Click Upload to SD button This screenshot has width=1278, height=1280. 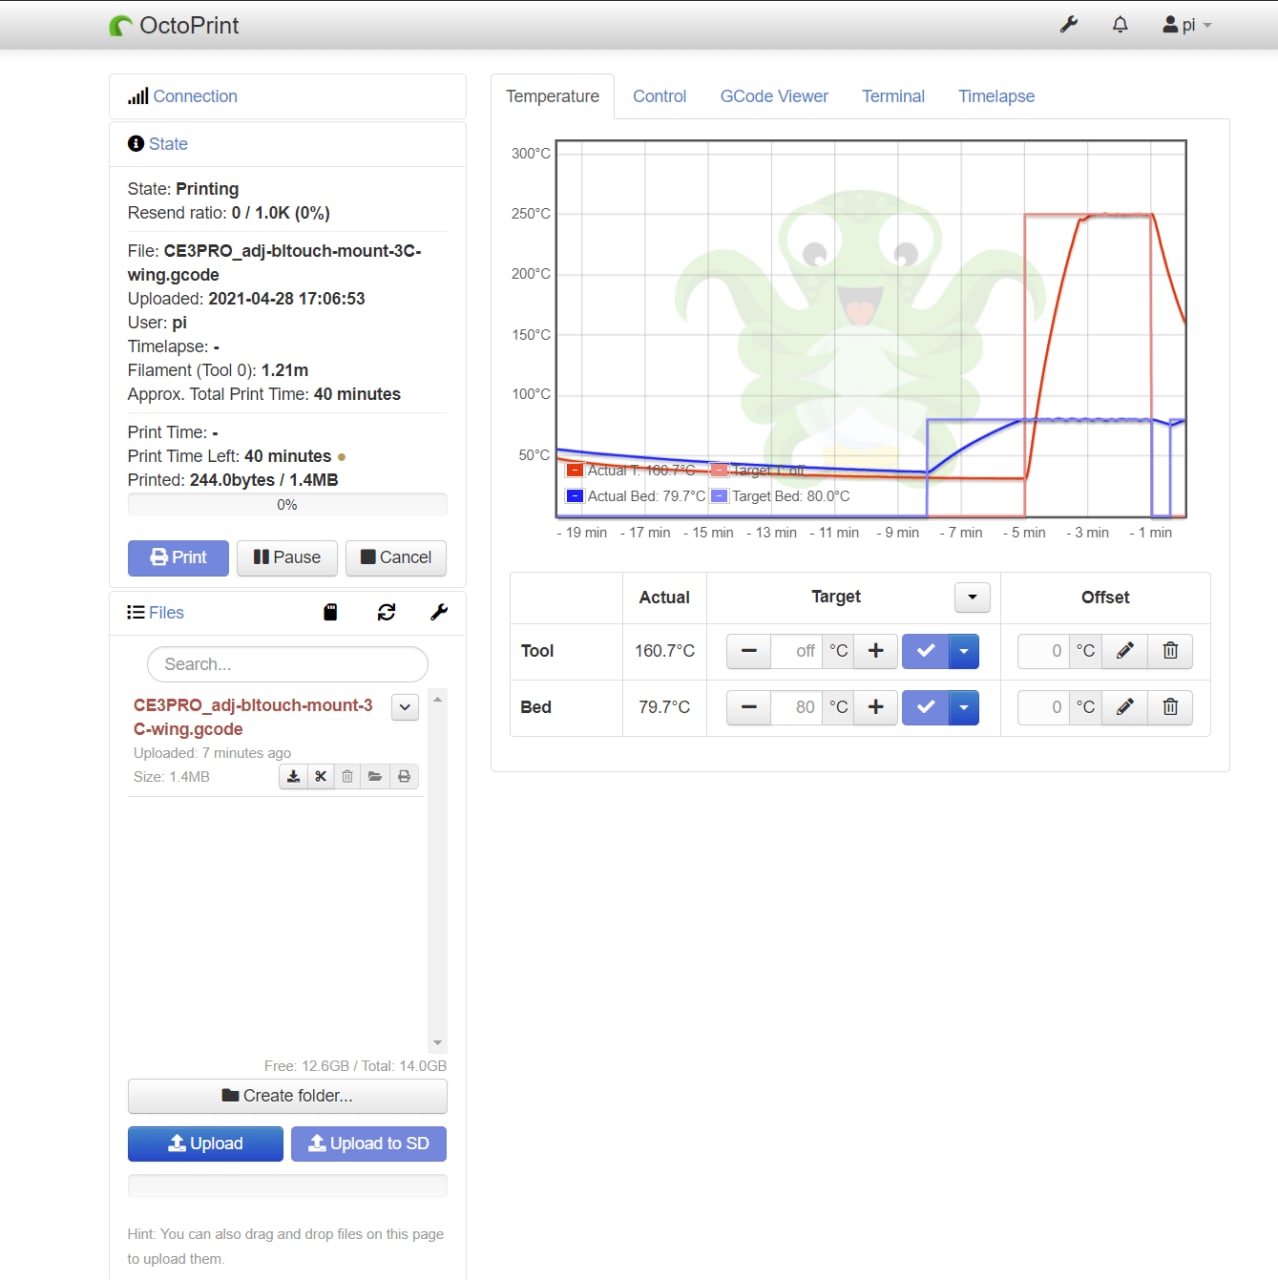[369, 1144]
